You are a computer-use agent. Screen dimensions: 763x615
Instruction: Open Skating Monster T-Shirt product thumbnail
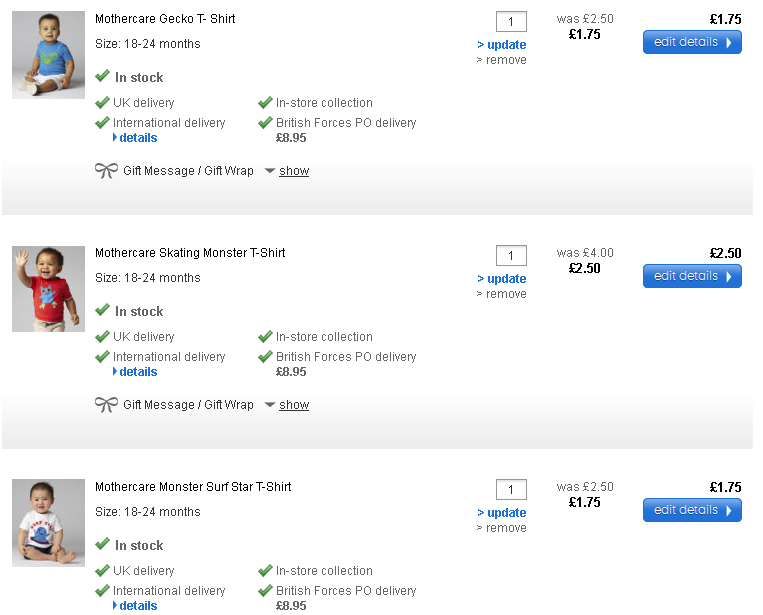coord(48,289)
